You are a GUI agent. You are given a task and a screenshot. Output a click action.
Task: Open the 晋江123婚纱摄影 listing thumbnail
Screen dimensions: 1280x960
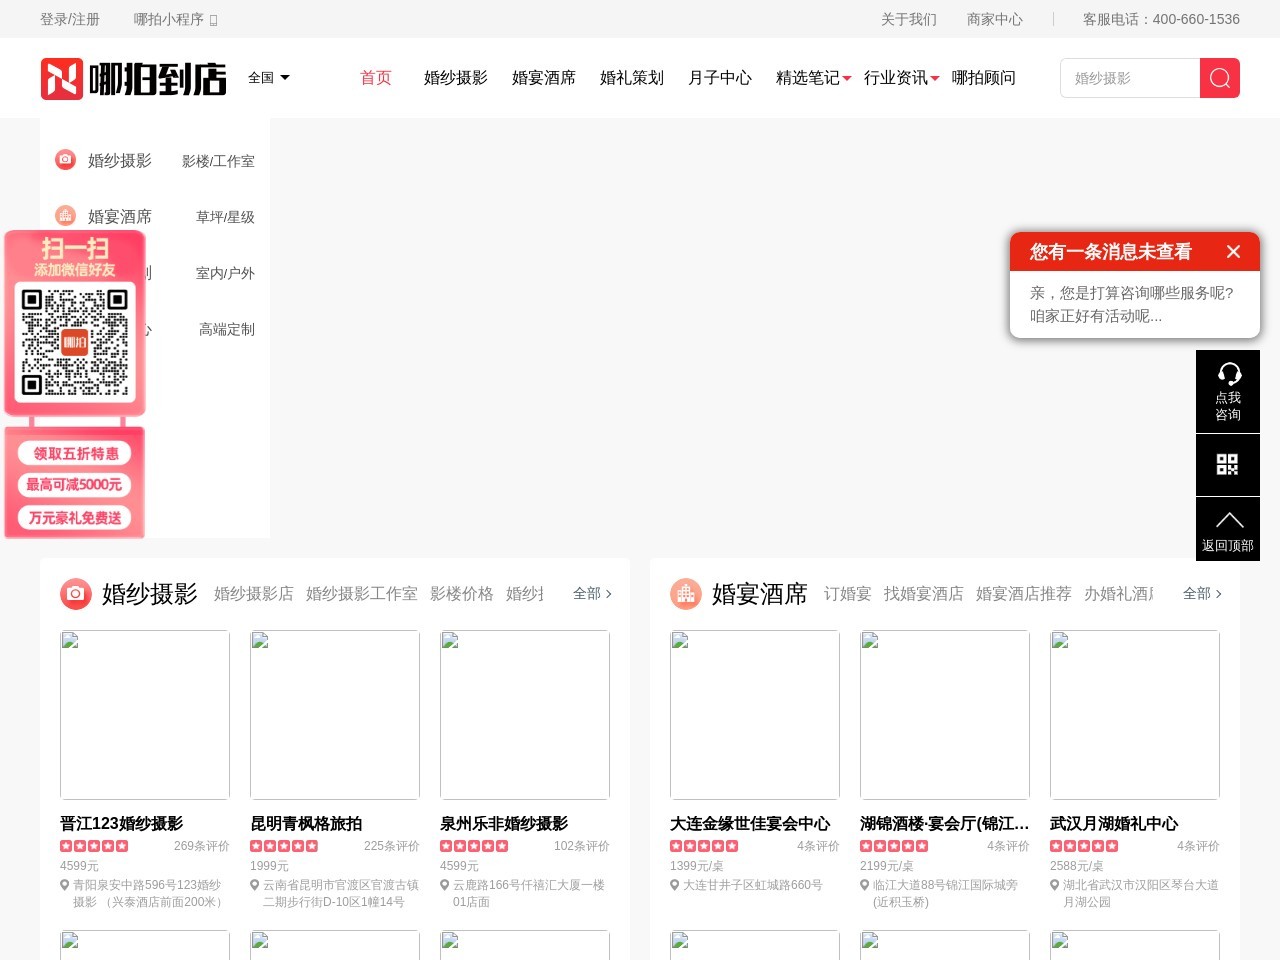(144, 714)
